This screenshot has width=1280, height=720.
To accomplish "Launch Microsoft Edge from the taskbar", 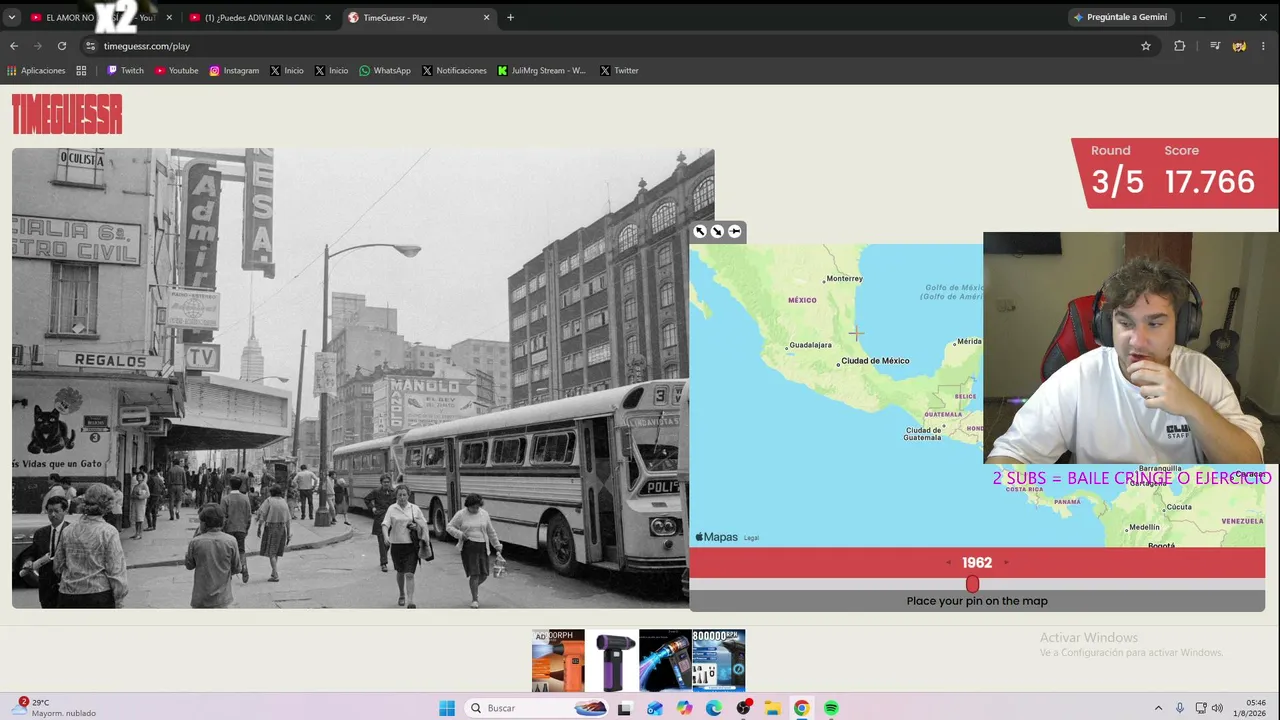I will 713,708.
